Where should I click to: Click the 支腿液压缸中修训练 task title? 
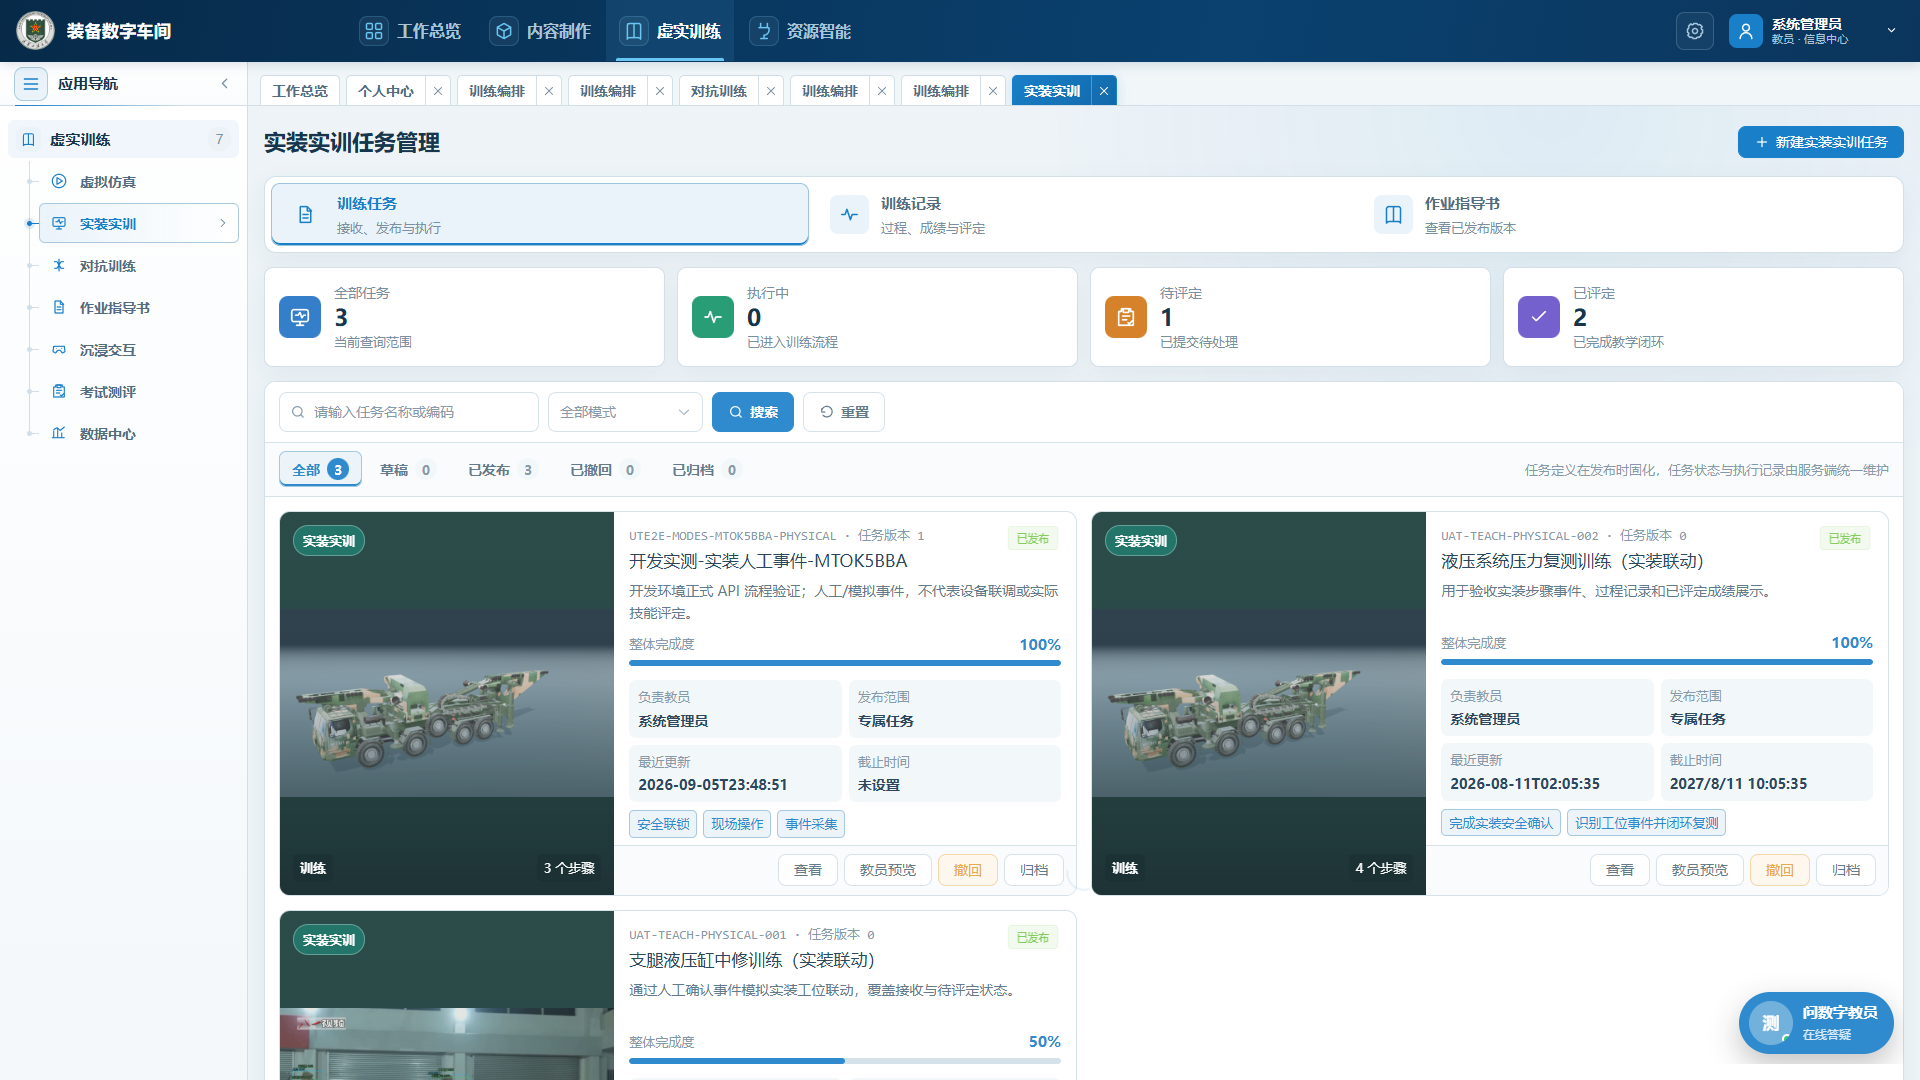[752, 960]
